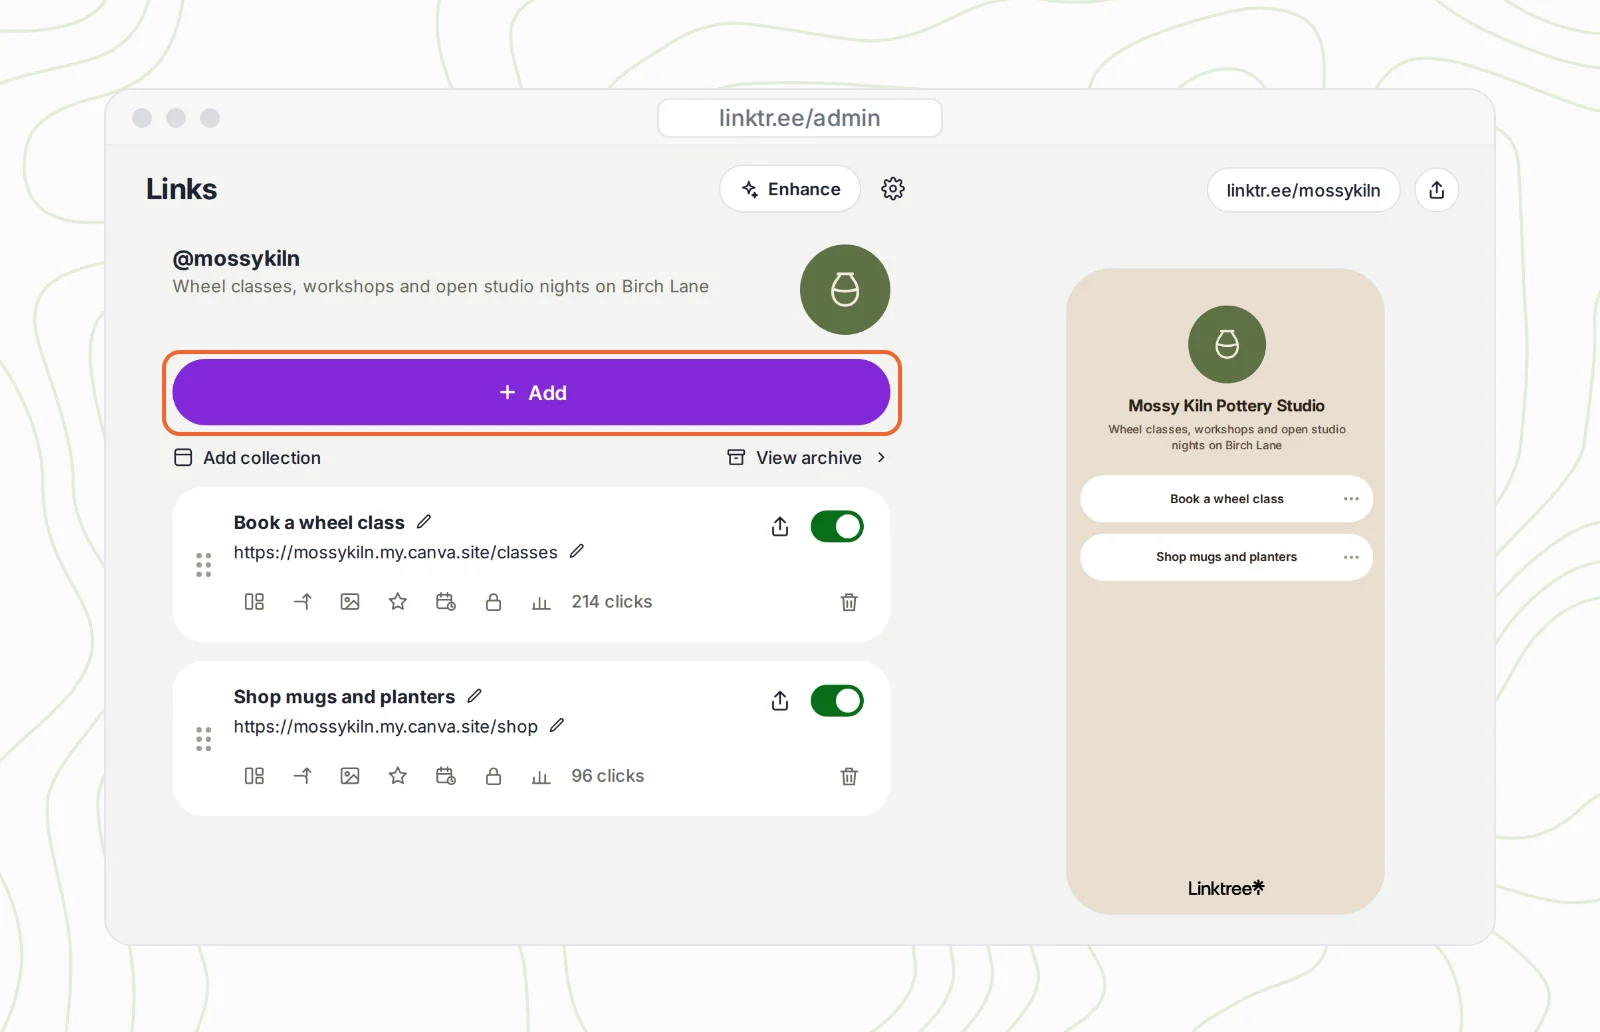Delete the 'Shop mugs and planters' link
This screenshot has width=1600, height=1032.
pos(849,776)
